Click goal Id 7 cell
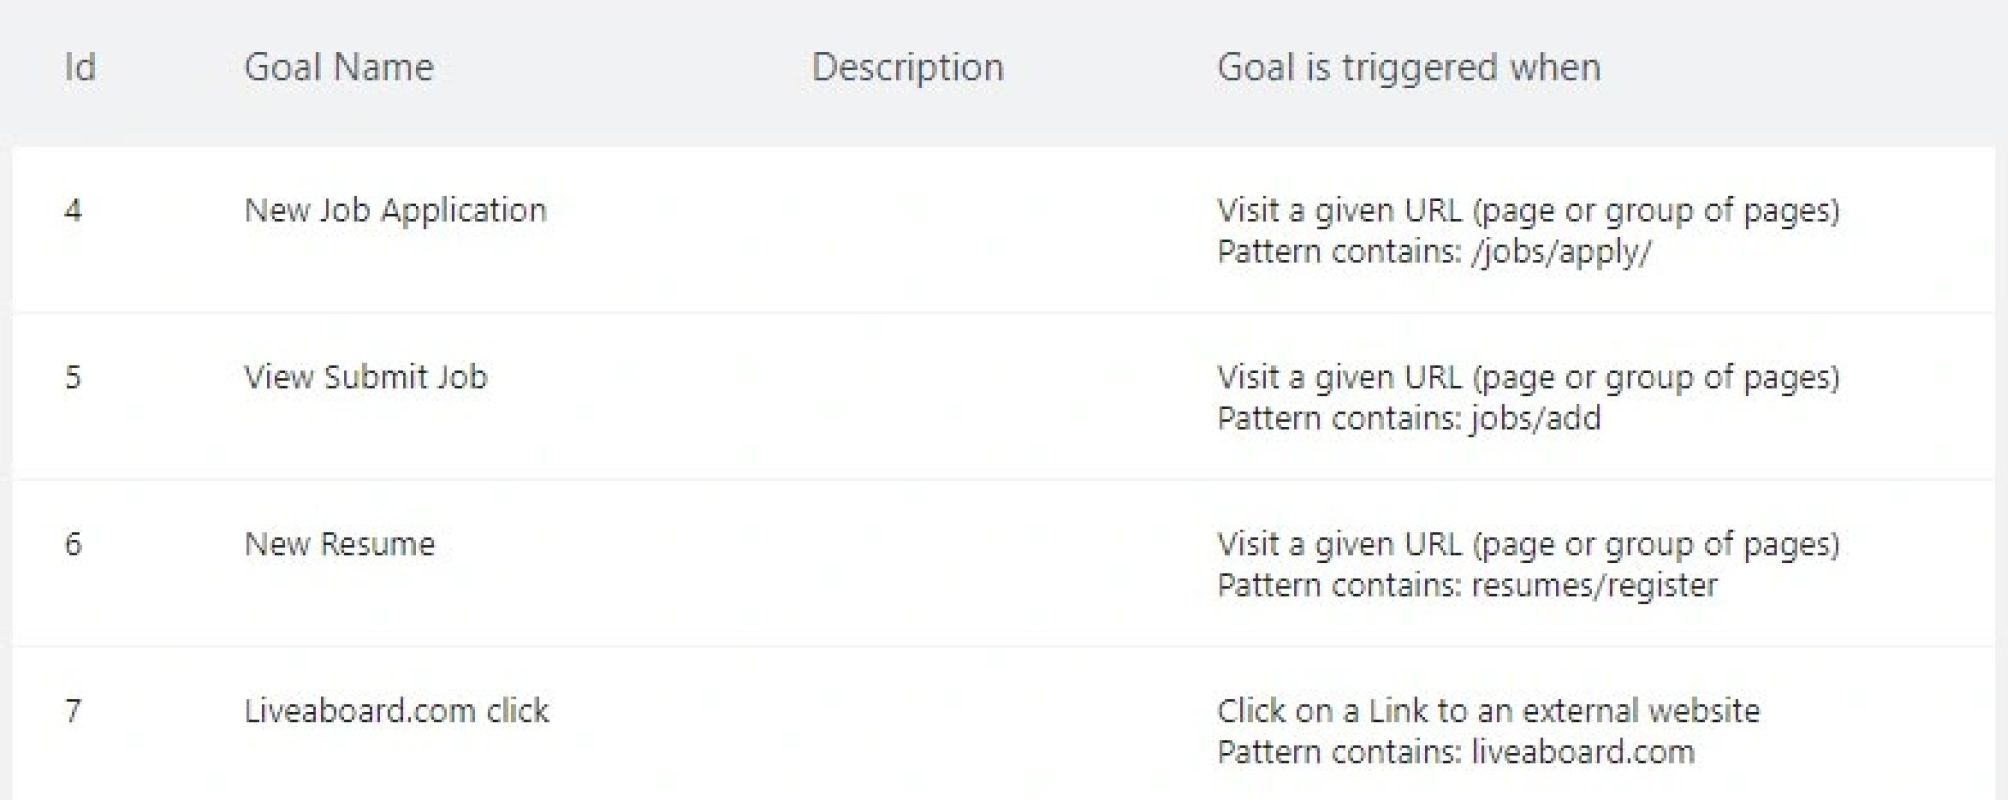Image resolution: width=2008 pixels, height=800 pixels. [x=73, y=711]
